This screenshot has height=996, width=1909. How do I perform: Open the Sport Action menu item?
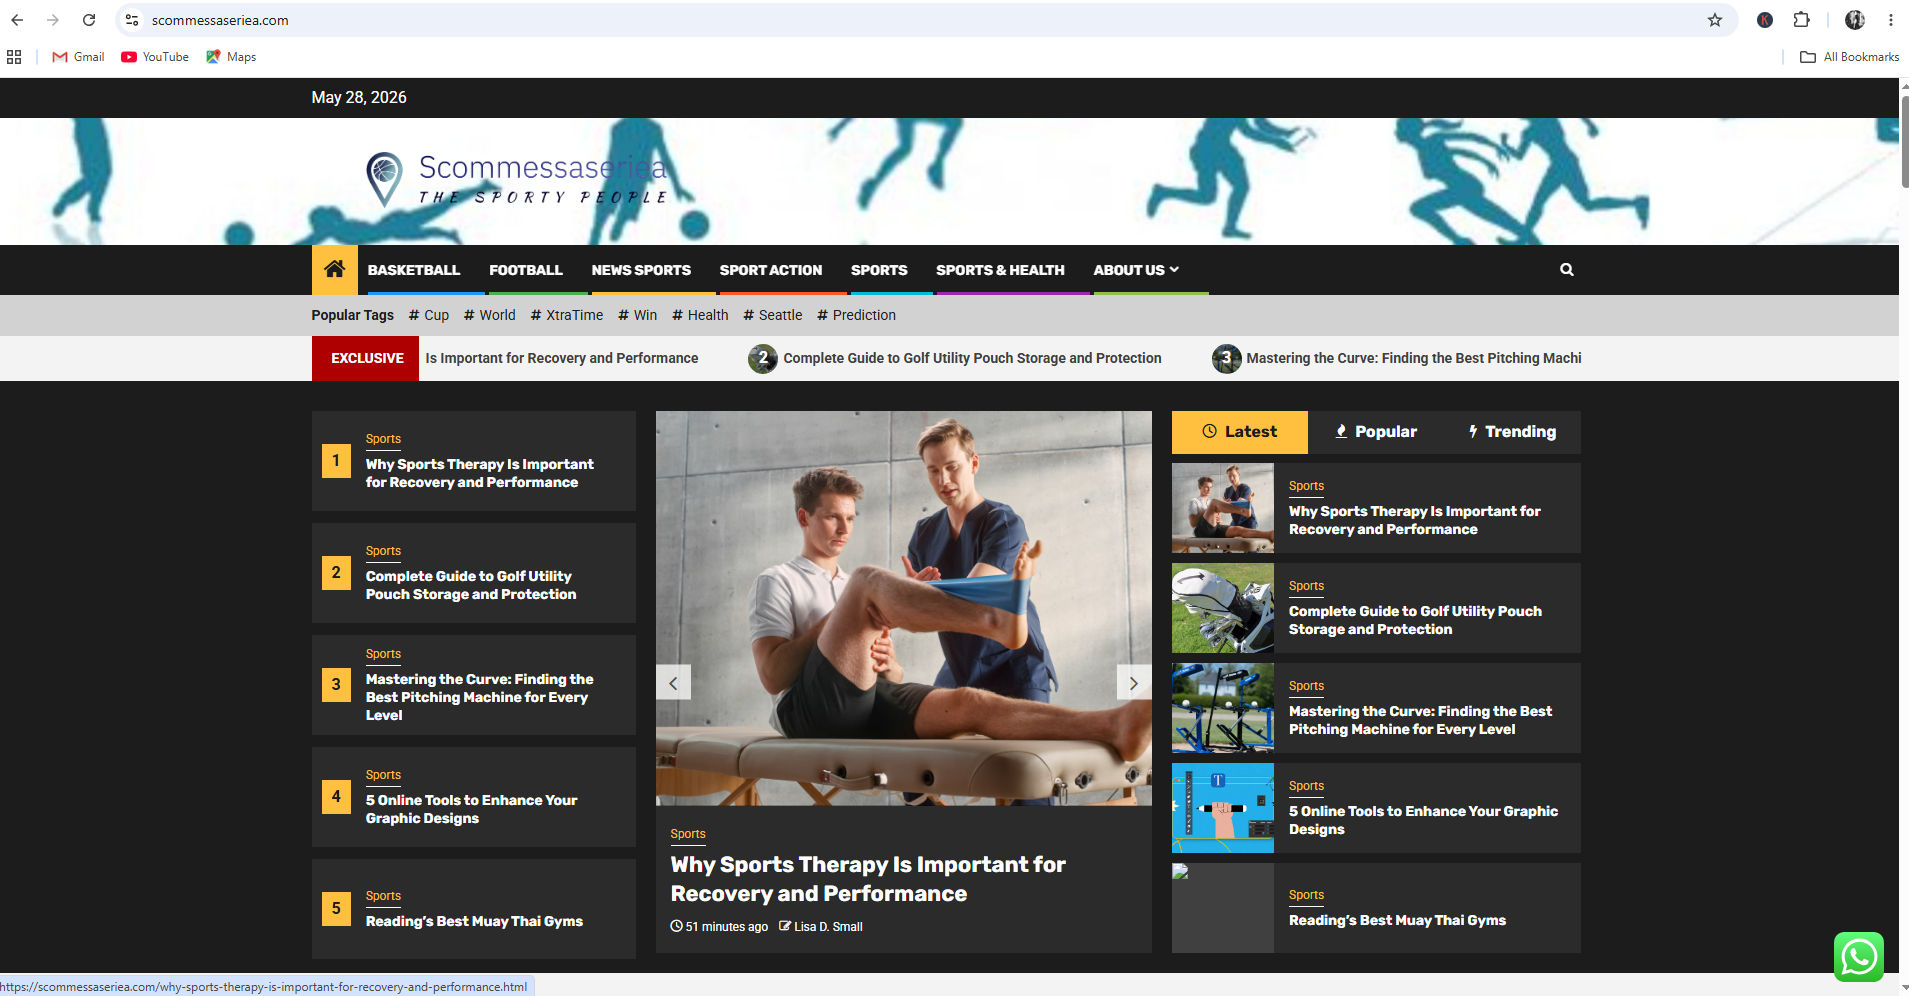coord(771,270)
